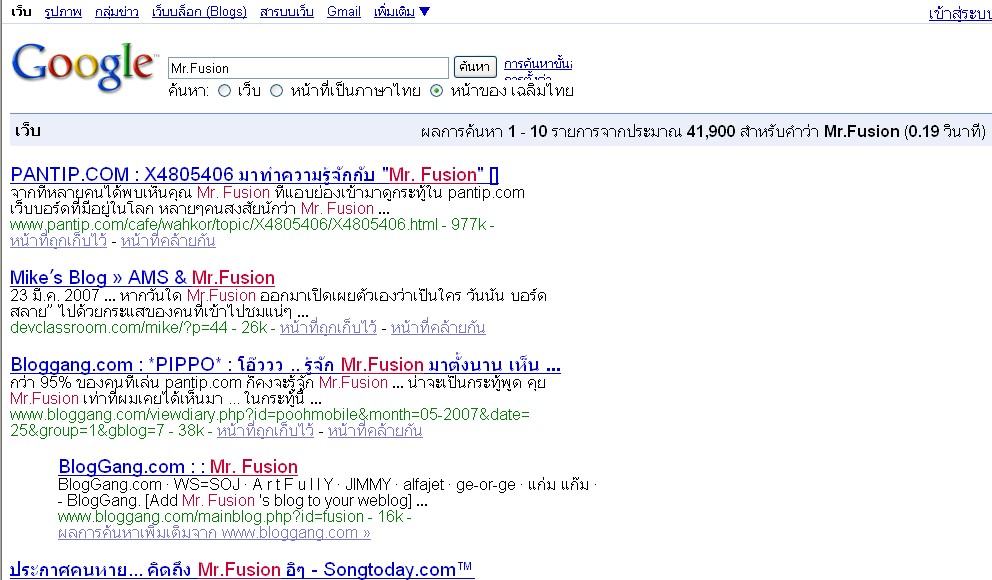This screenshot has width=992, height=580.
Task: Select the หน้าของ เฉลิมไทย radio button
Action: pyautogui.click(x=437, y=91)
